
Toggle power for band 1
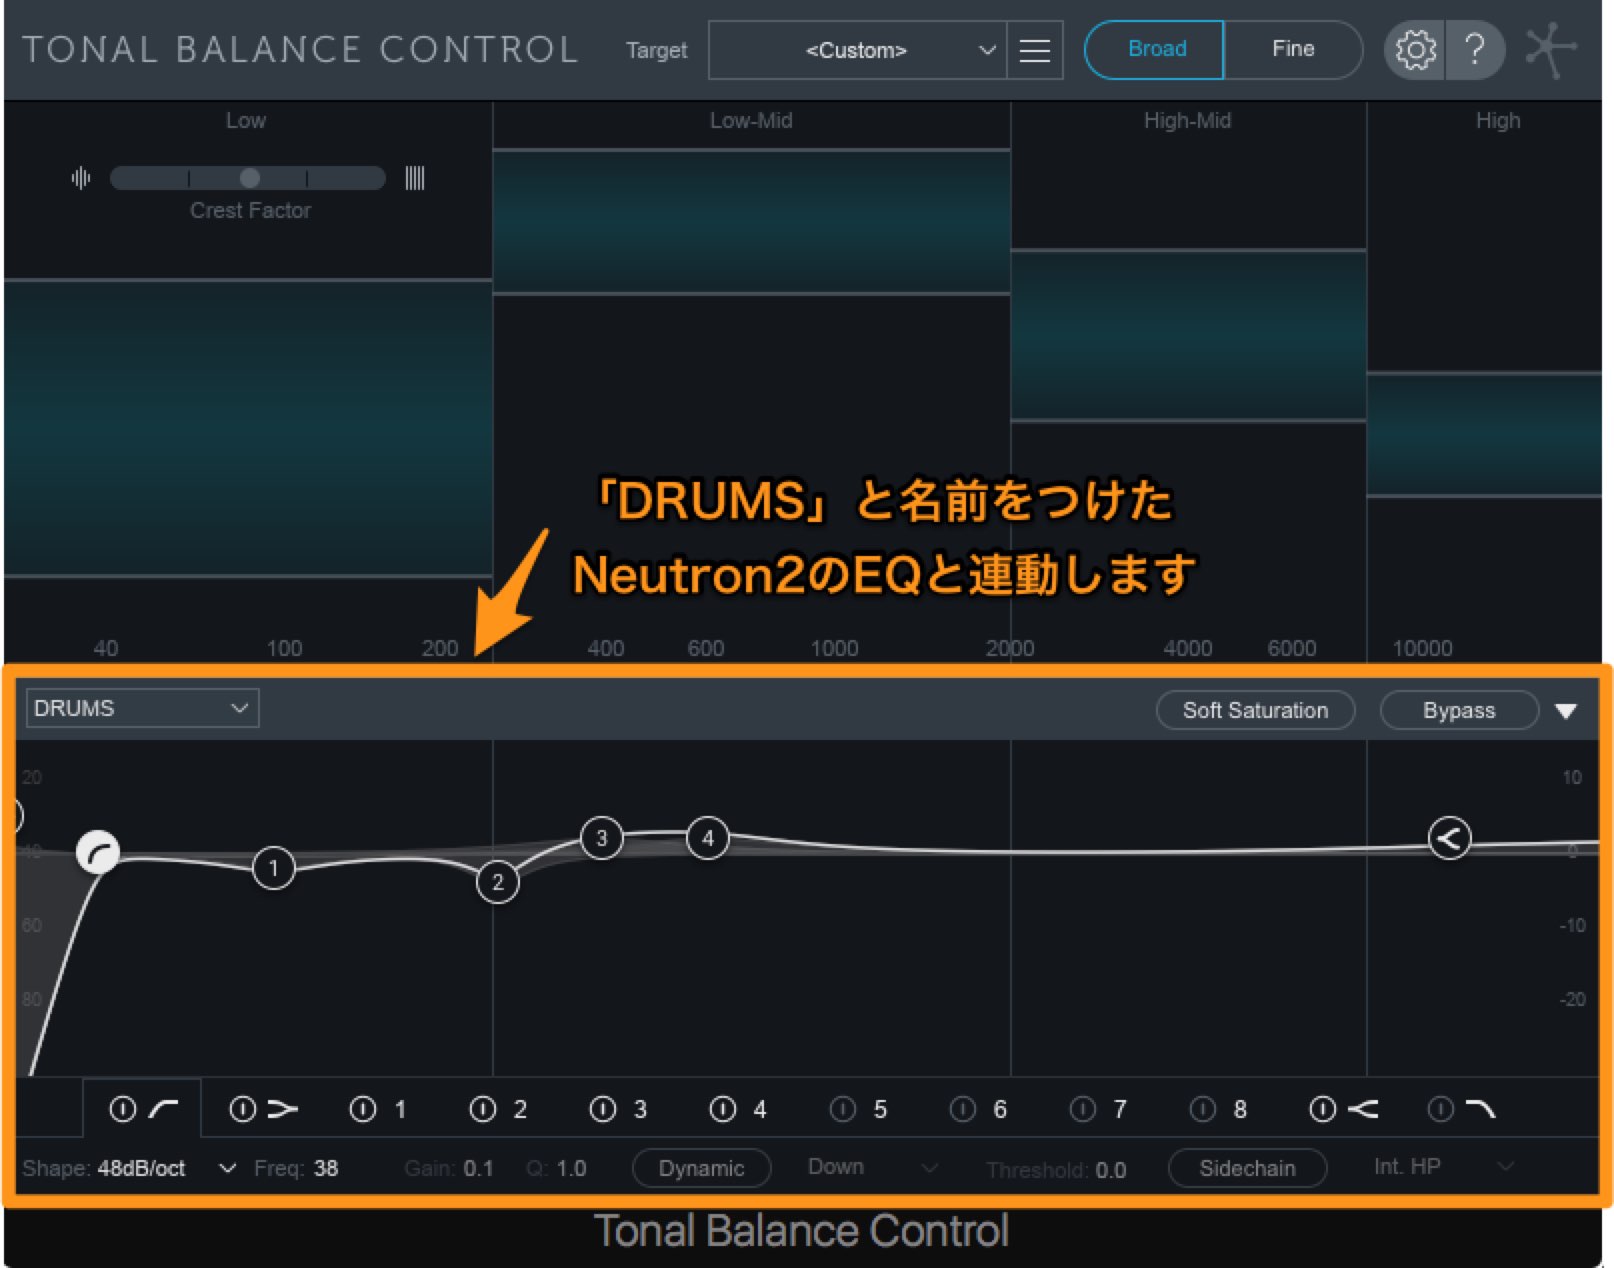click(362, 1109)
